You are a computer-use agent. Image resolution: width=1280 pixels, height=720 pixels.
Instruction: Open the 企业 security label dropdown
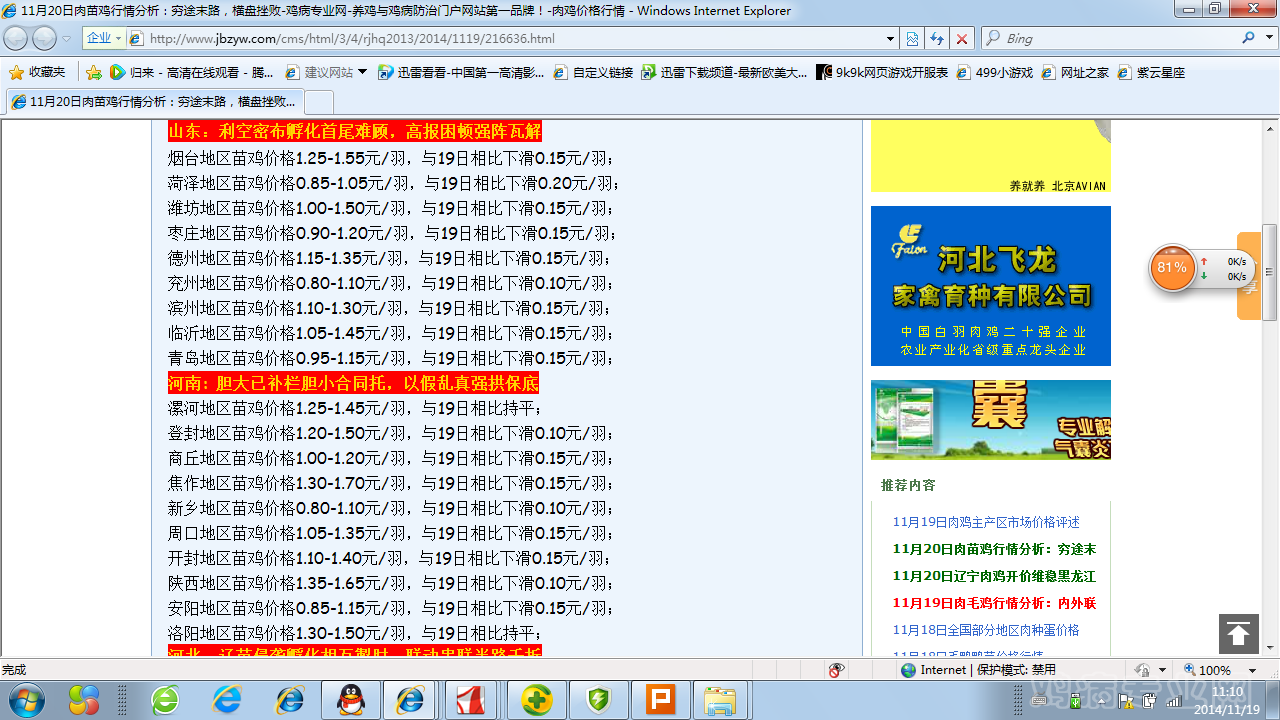(x=103, y=38)
